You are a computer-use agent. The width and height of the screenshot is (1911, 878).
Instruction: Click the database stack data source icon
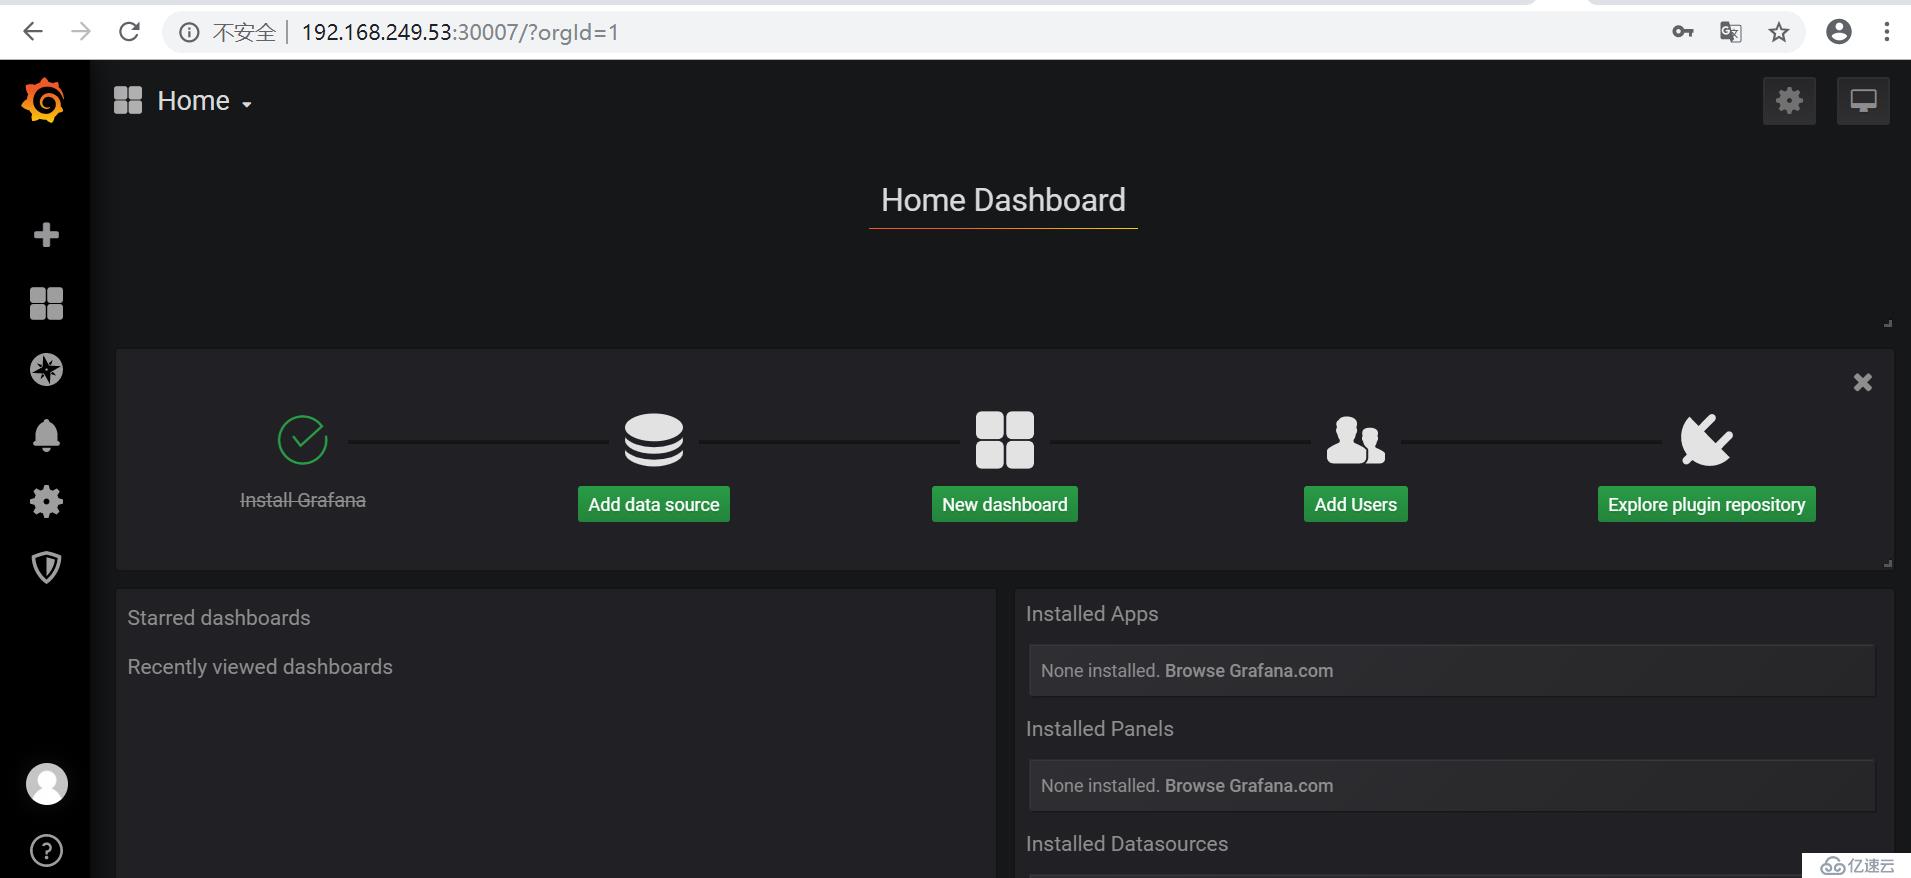click(654, 440)
